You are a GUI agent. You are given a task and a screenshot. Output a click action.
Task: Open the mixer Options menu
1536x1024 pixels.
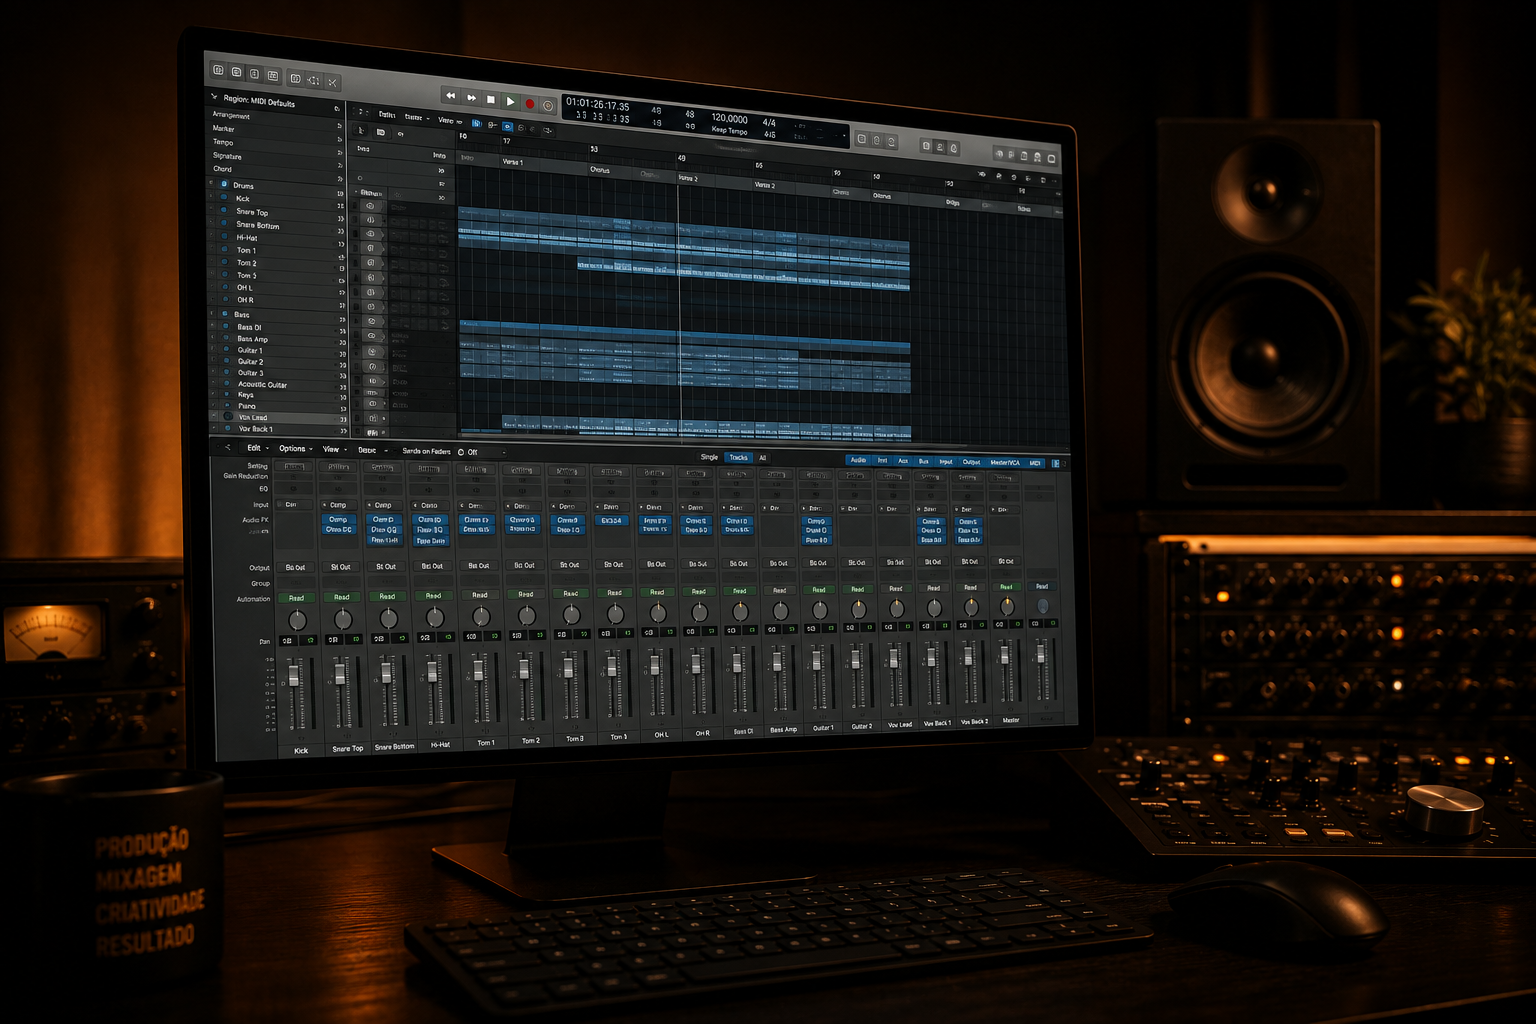(x=295, y=449)
